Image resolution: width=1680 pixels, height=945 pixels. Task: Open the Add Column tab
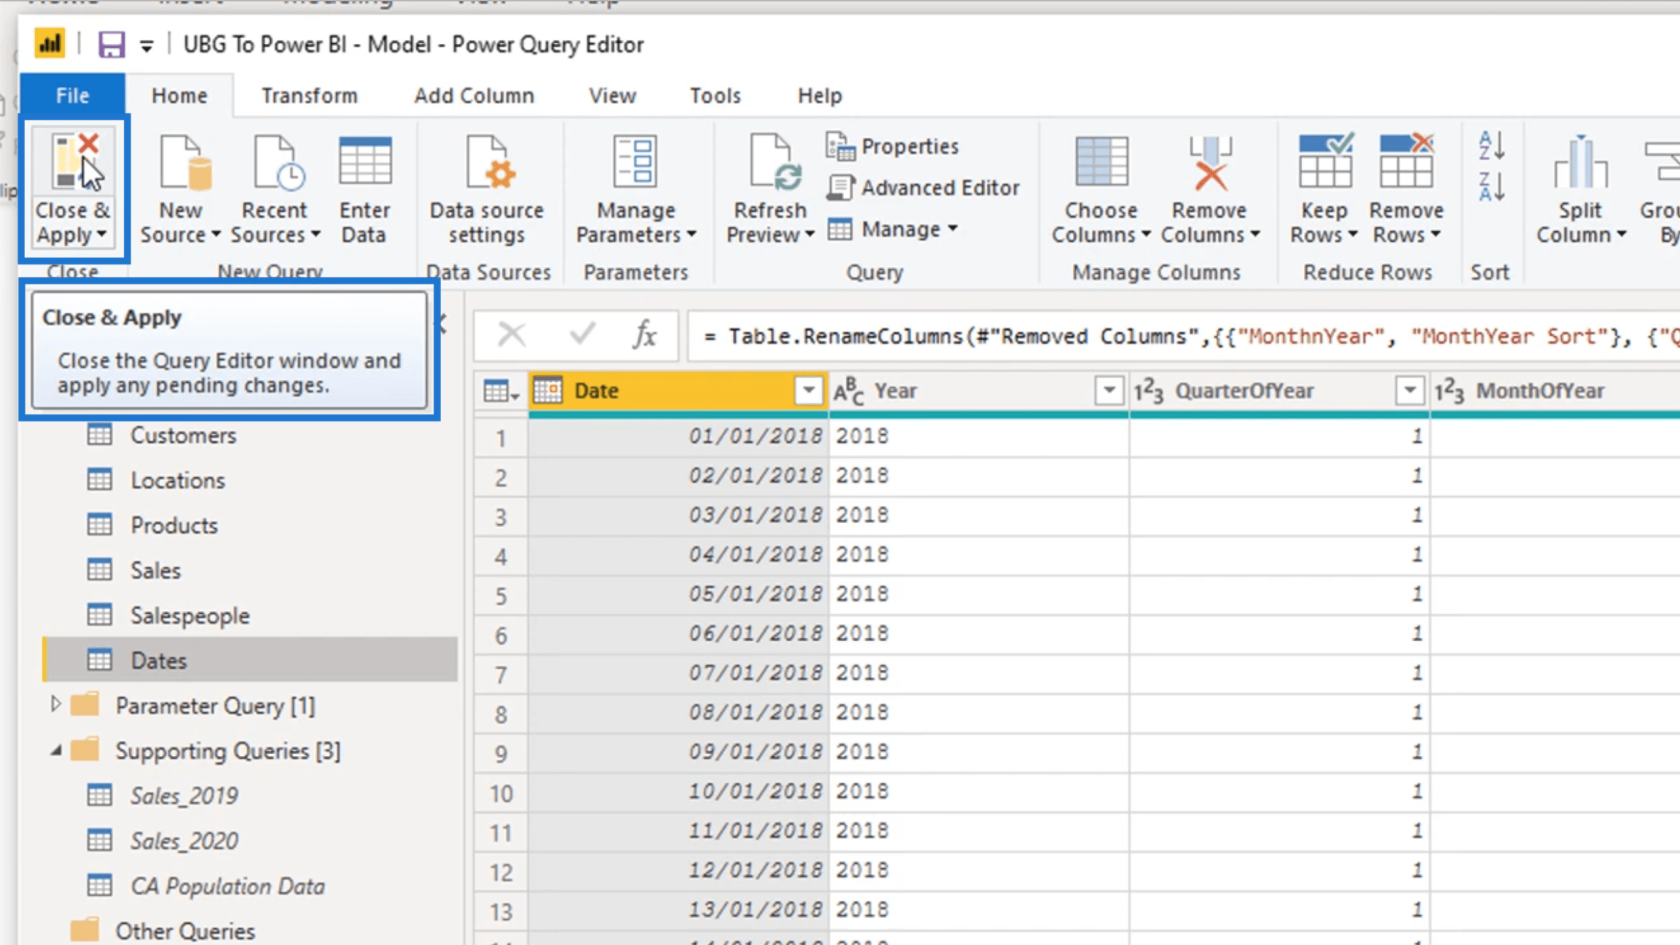click(x=474, y=95)
